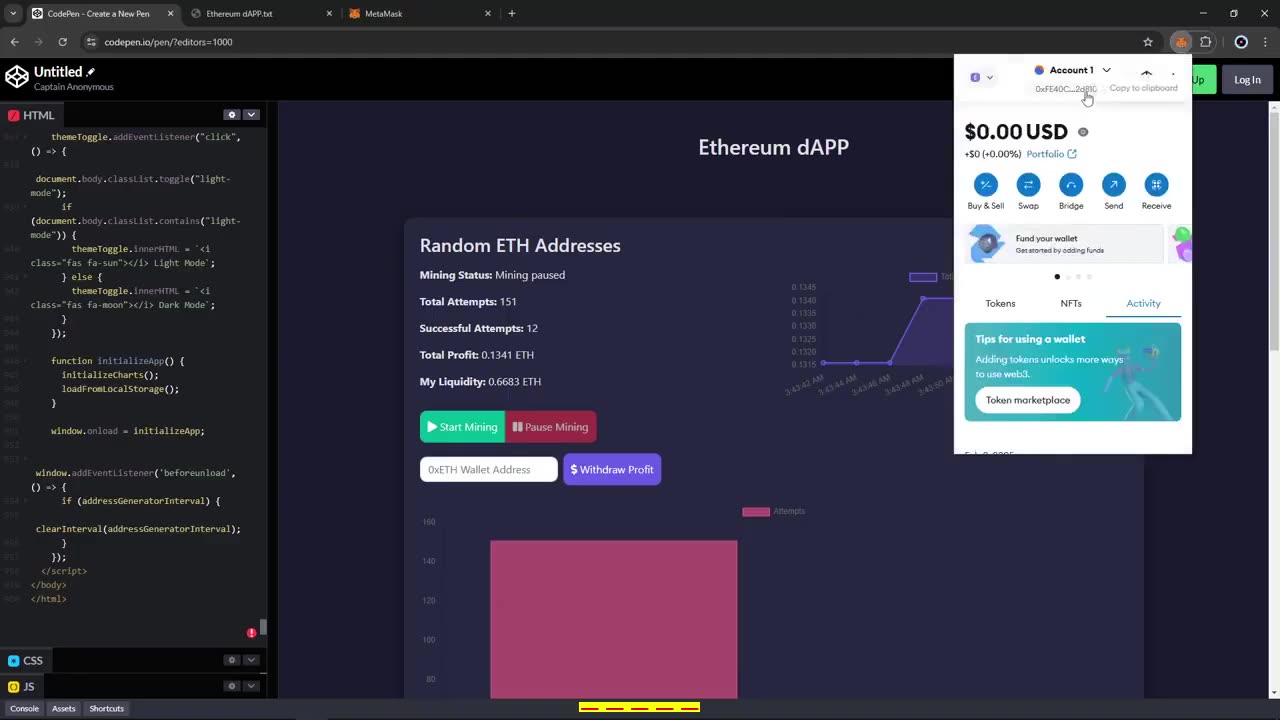1280x720 pixels.
Task: Expand the JS editor dropdown chevron
Action: pos(252,686)
